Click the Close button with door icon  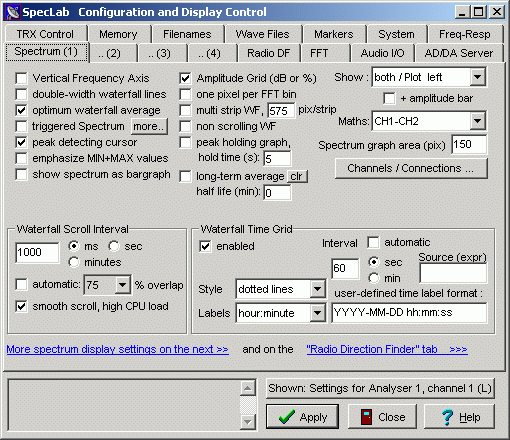click(x=382, y=417)
